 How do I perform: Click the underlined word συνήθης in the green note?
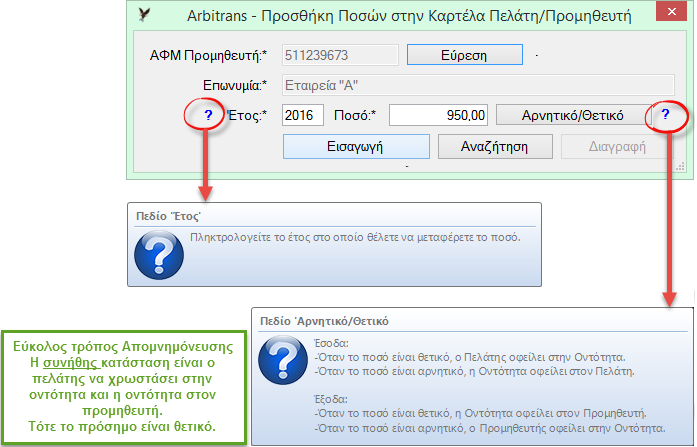70,363
